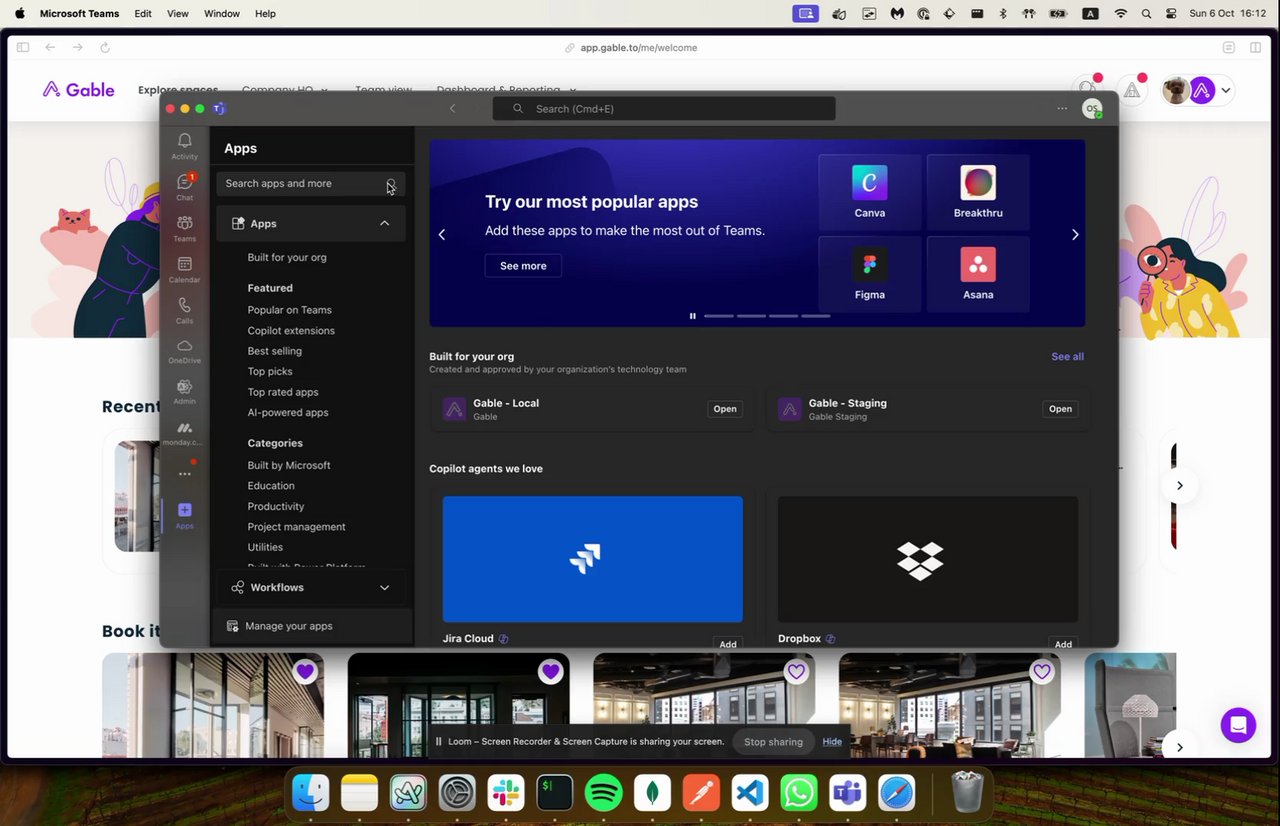View Top rated apps
Viewport: 1280px width, 826px height.
point(283,392)
